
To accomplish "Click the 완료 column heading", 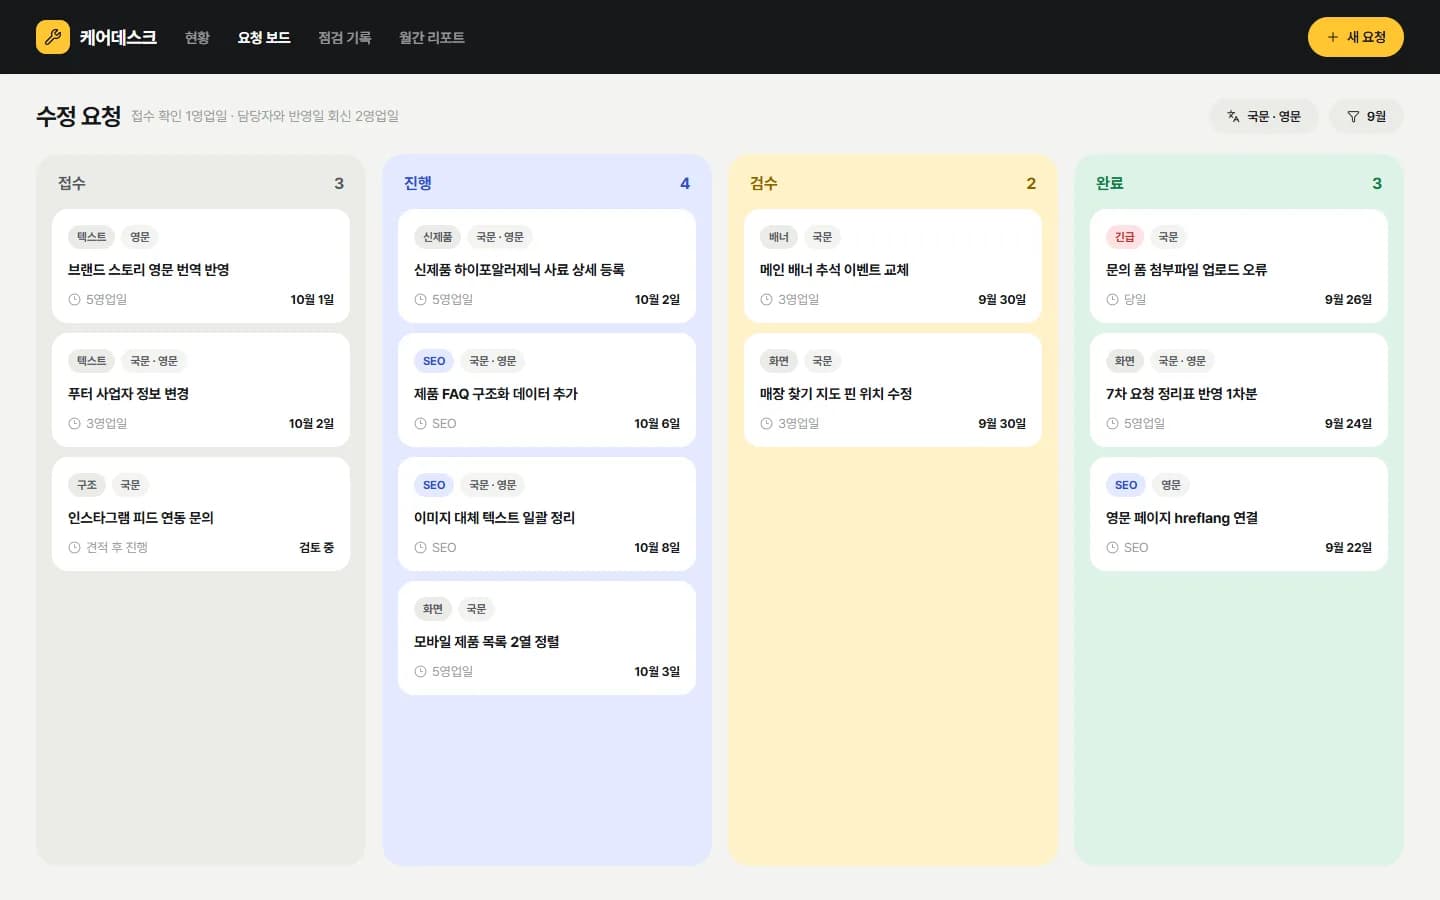I will pyautogui.click(x=1110, y=183).
